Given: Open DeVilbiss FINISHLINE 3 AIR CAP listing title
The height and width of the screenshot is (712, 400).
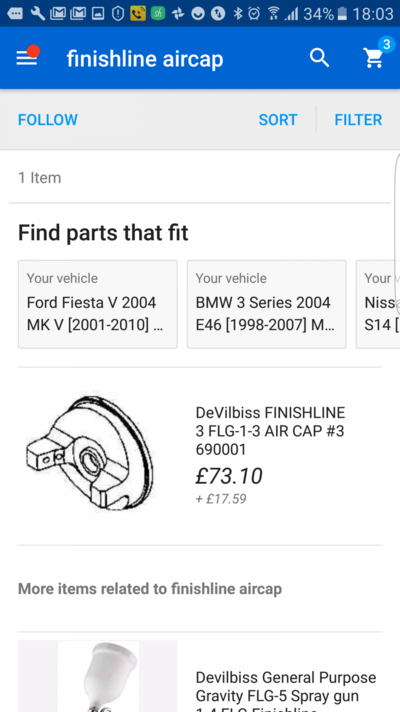Looking at the screenshot, I should coord(271,431).
